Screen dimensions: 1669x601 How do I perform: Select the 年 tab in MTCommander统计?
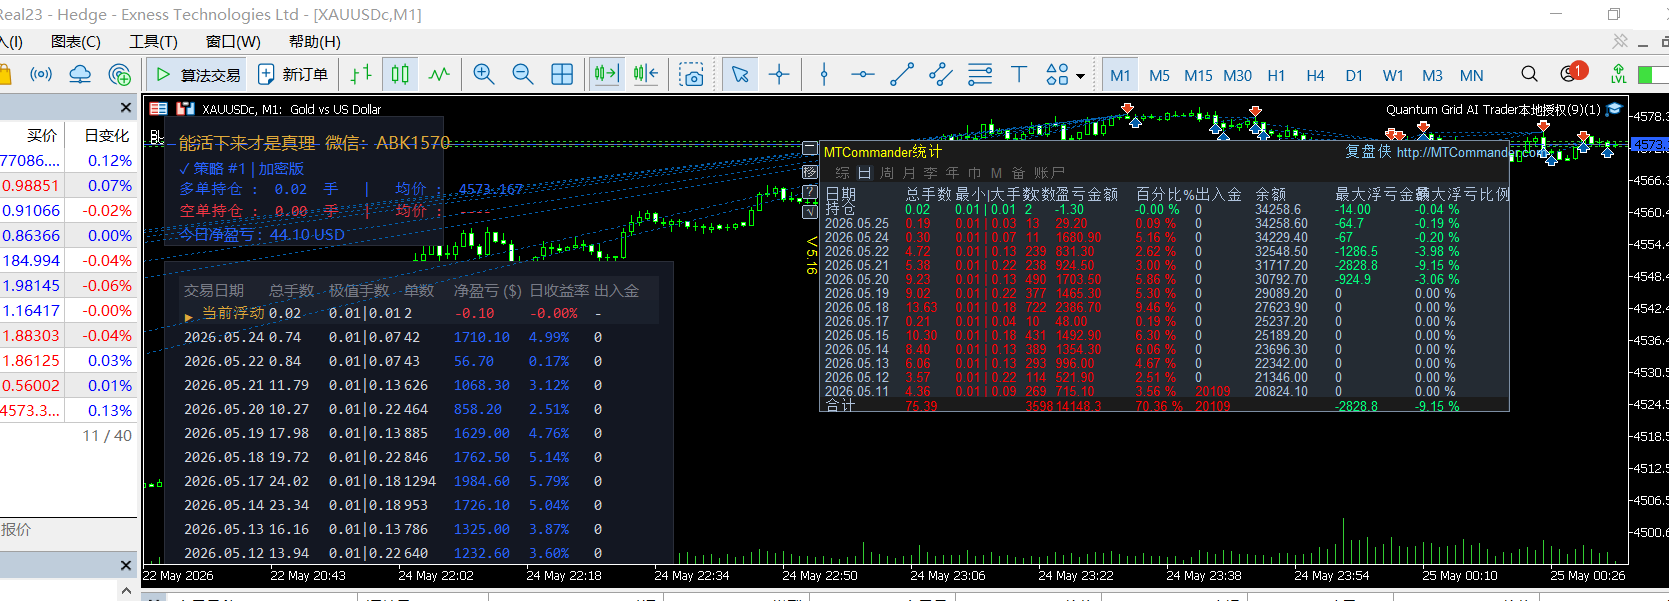click(x=952, y=172)
